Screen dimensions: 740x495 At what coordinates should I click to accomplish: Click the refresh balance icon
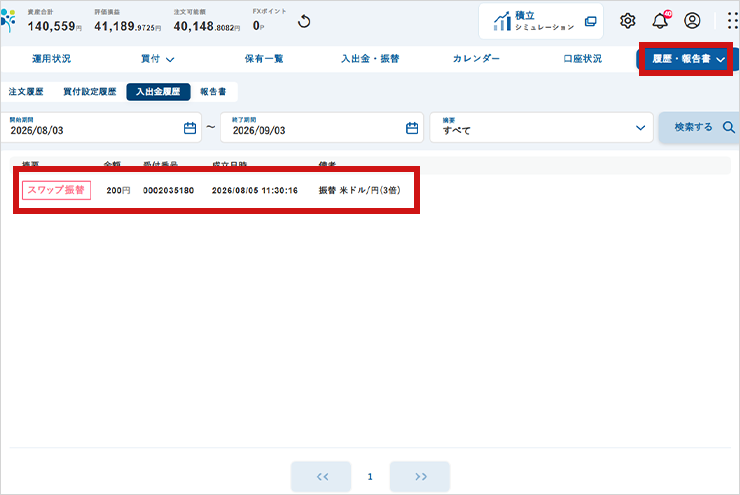pos(304,21)
